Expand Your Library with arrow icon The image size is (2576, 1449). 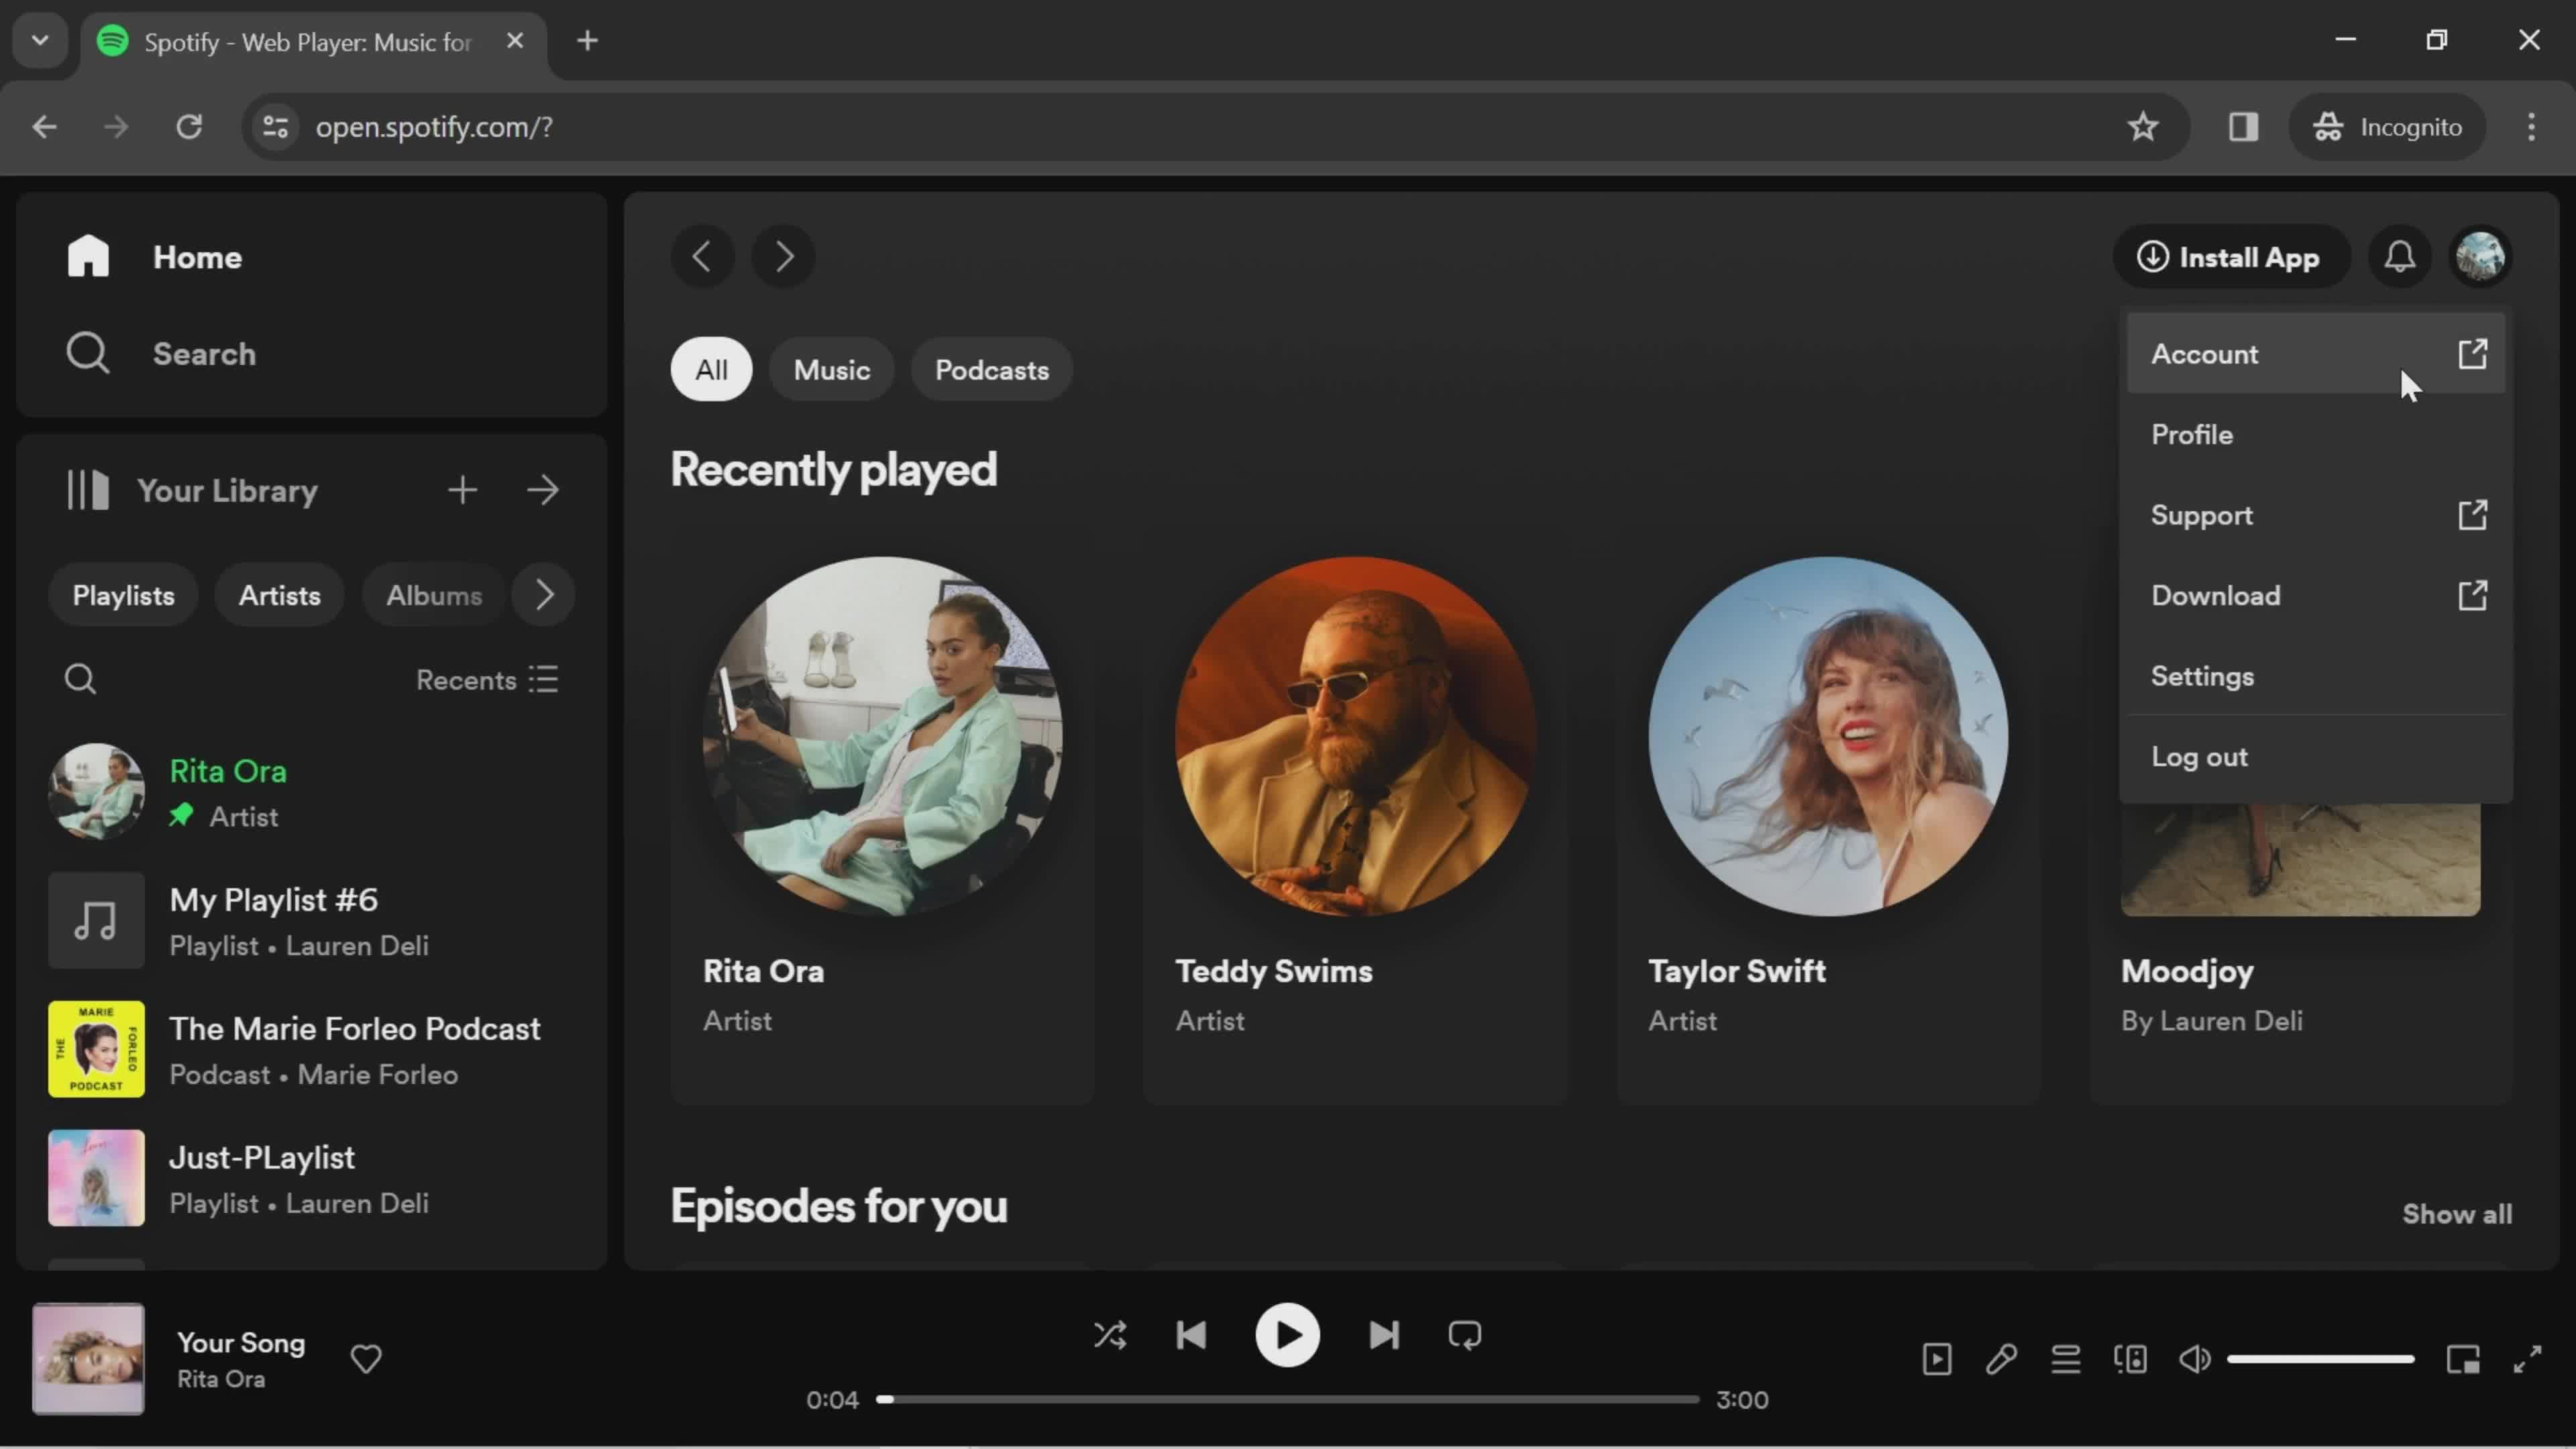tap(543, 490)
